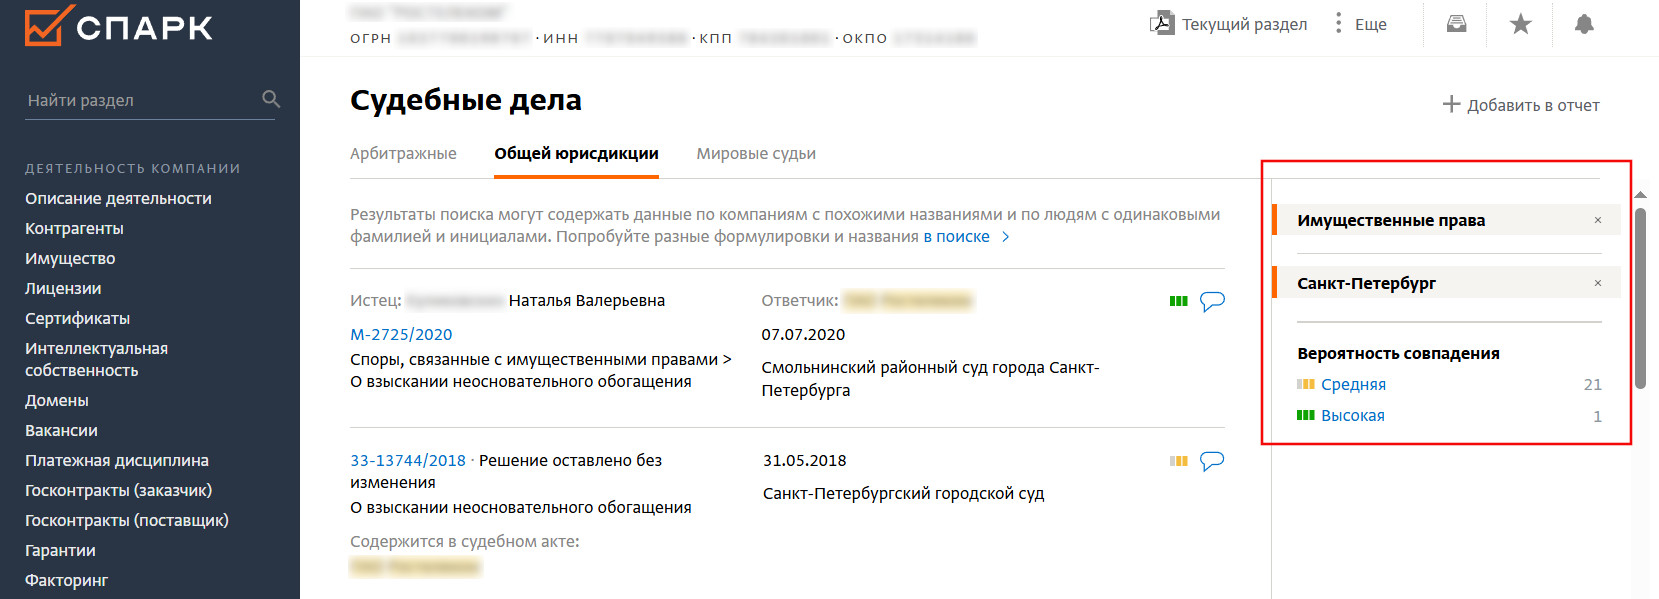Switch to the Мировые судьи tab
Image resolution: width=1659 pixels, height=599 pixels.
click(x=756, y=153)
